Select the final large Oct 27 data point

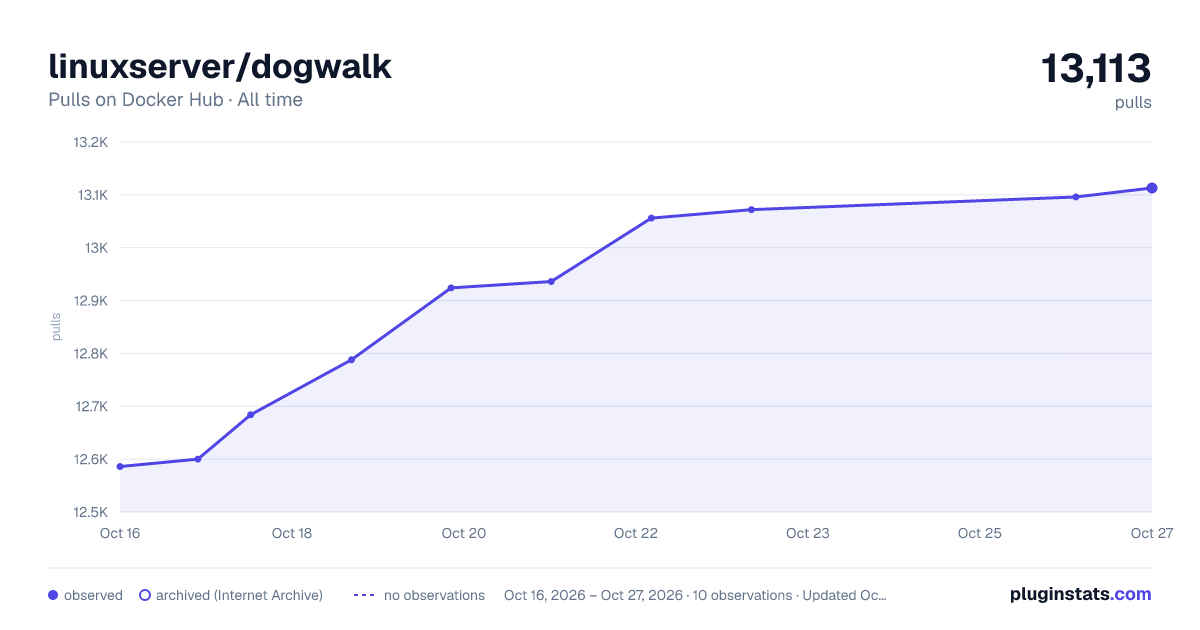1152,188
